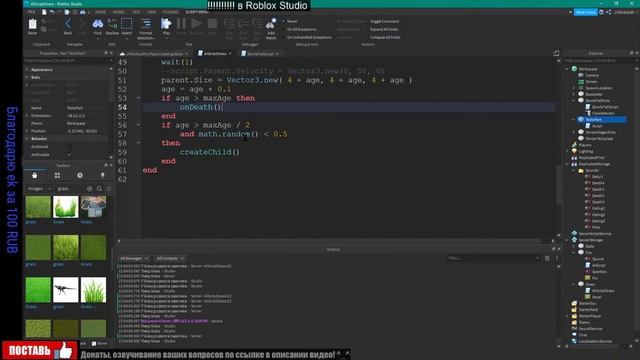Click the Players icon in Explorer

click(574, 145)
